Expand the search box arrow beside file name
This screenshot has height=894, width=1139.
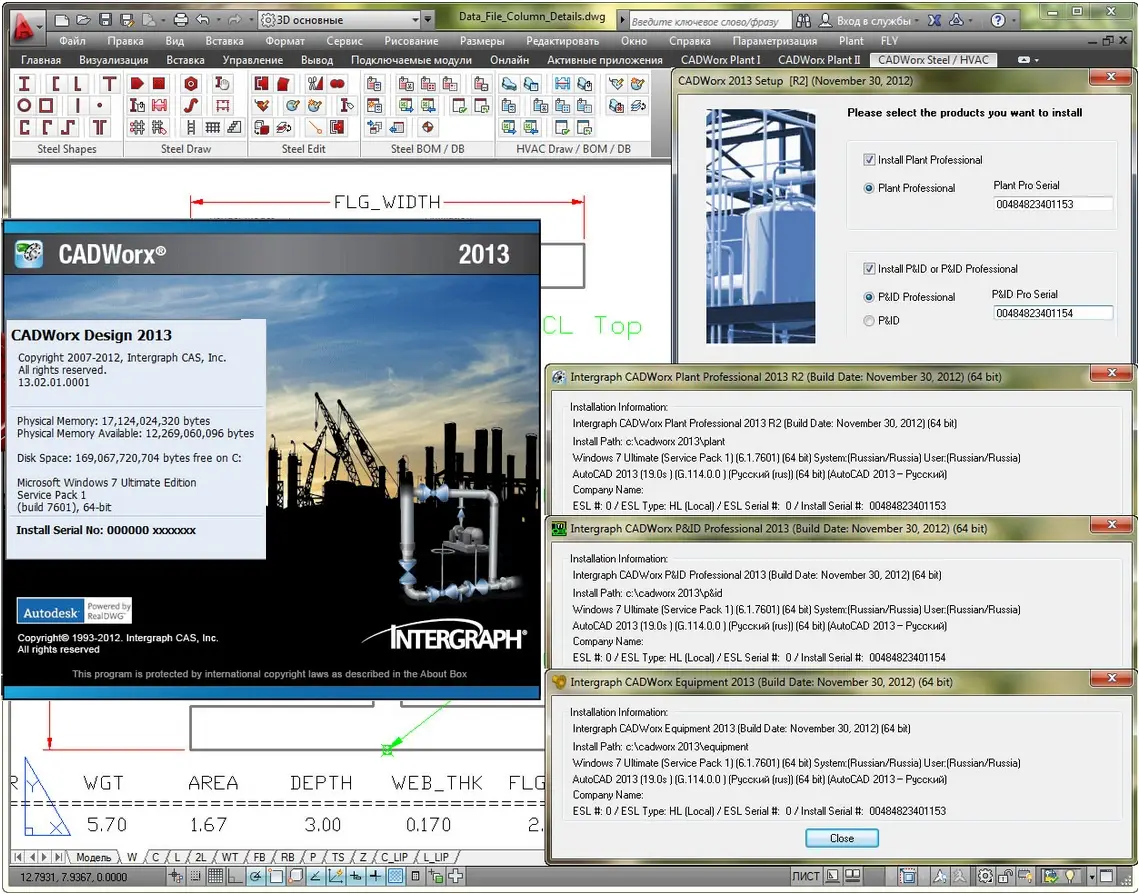coord(622,20)
